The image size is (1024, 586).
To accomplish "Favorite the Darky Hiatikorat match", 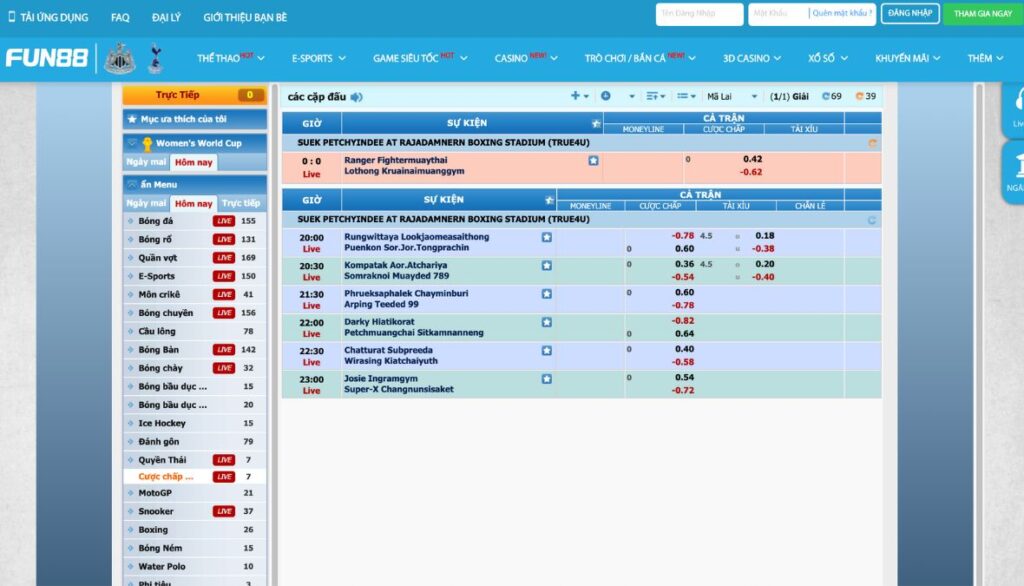I will pos(547,322).
